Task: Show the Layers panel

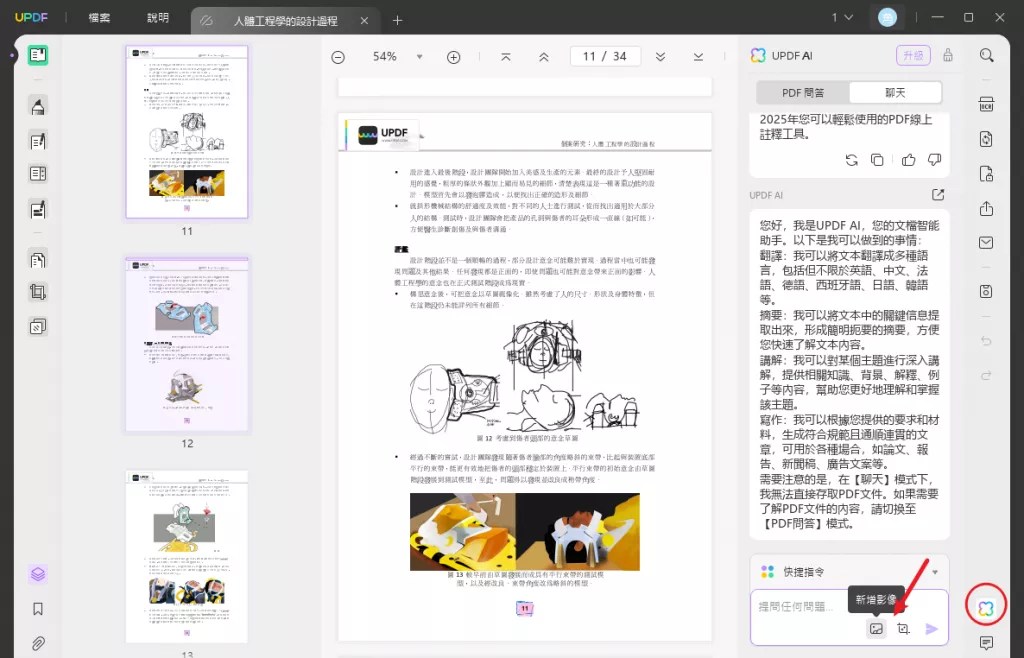Action: click(x=38, y=574)
